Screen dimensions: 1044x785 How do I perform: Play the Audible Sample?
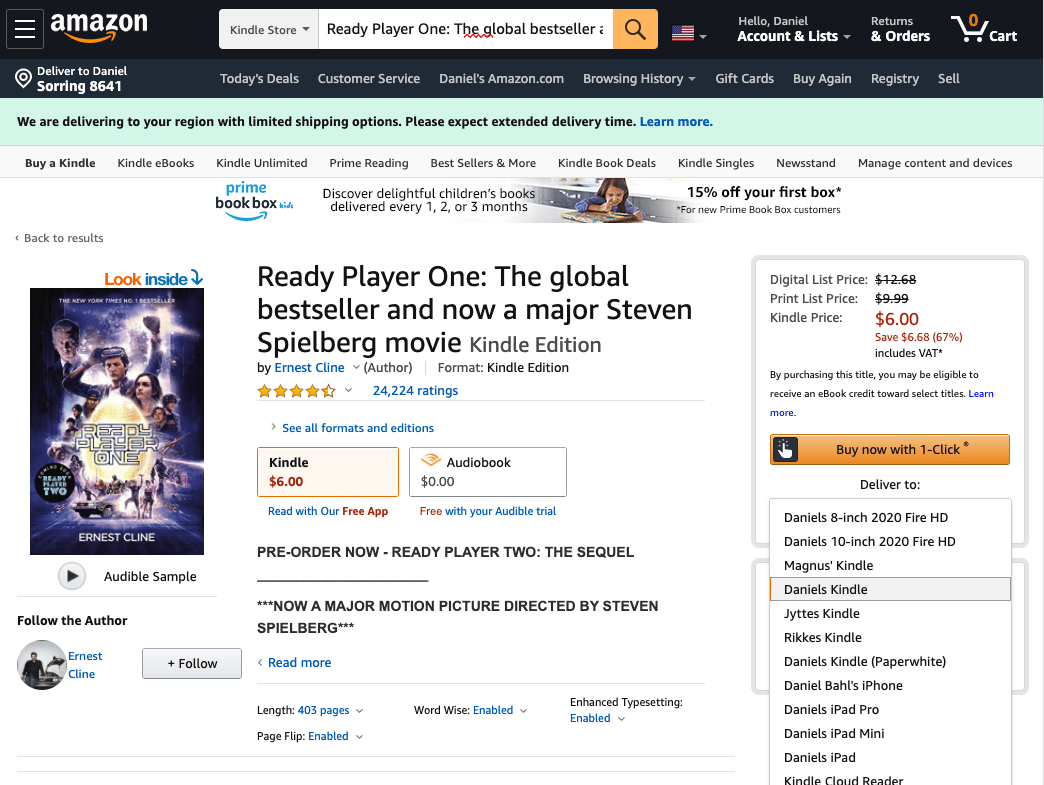72,576
